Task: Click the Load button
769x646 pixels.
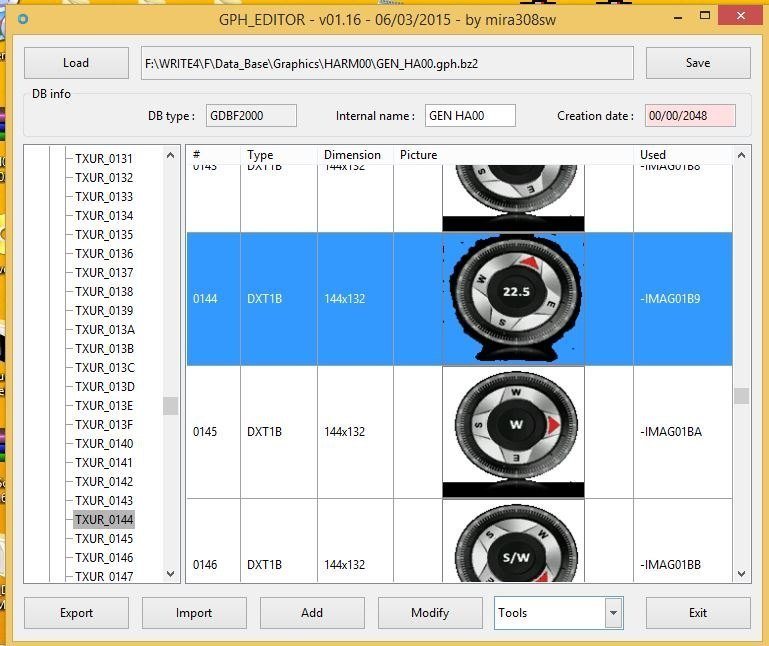Action: [x=76, y=63]
